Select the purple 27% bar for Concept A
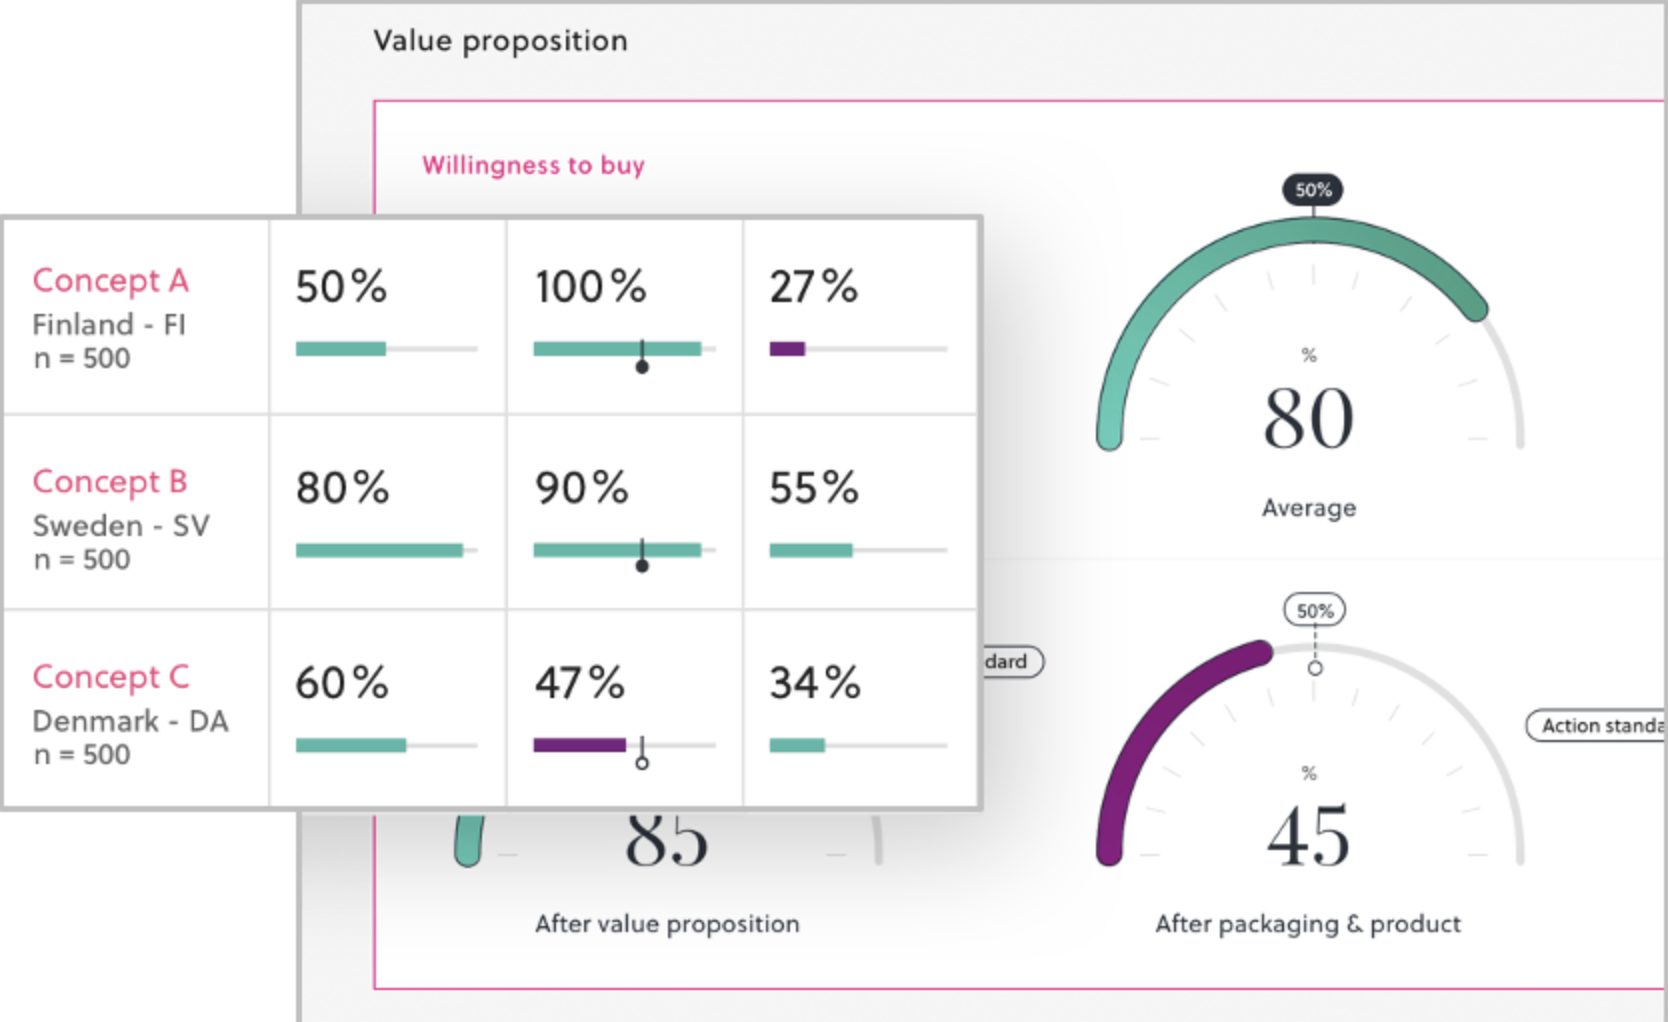This screenshot has height=1022, width=1668. click(x=787, y=349)
